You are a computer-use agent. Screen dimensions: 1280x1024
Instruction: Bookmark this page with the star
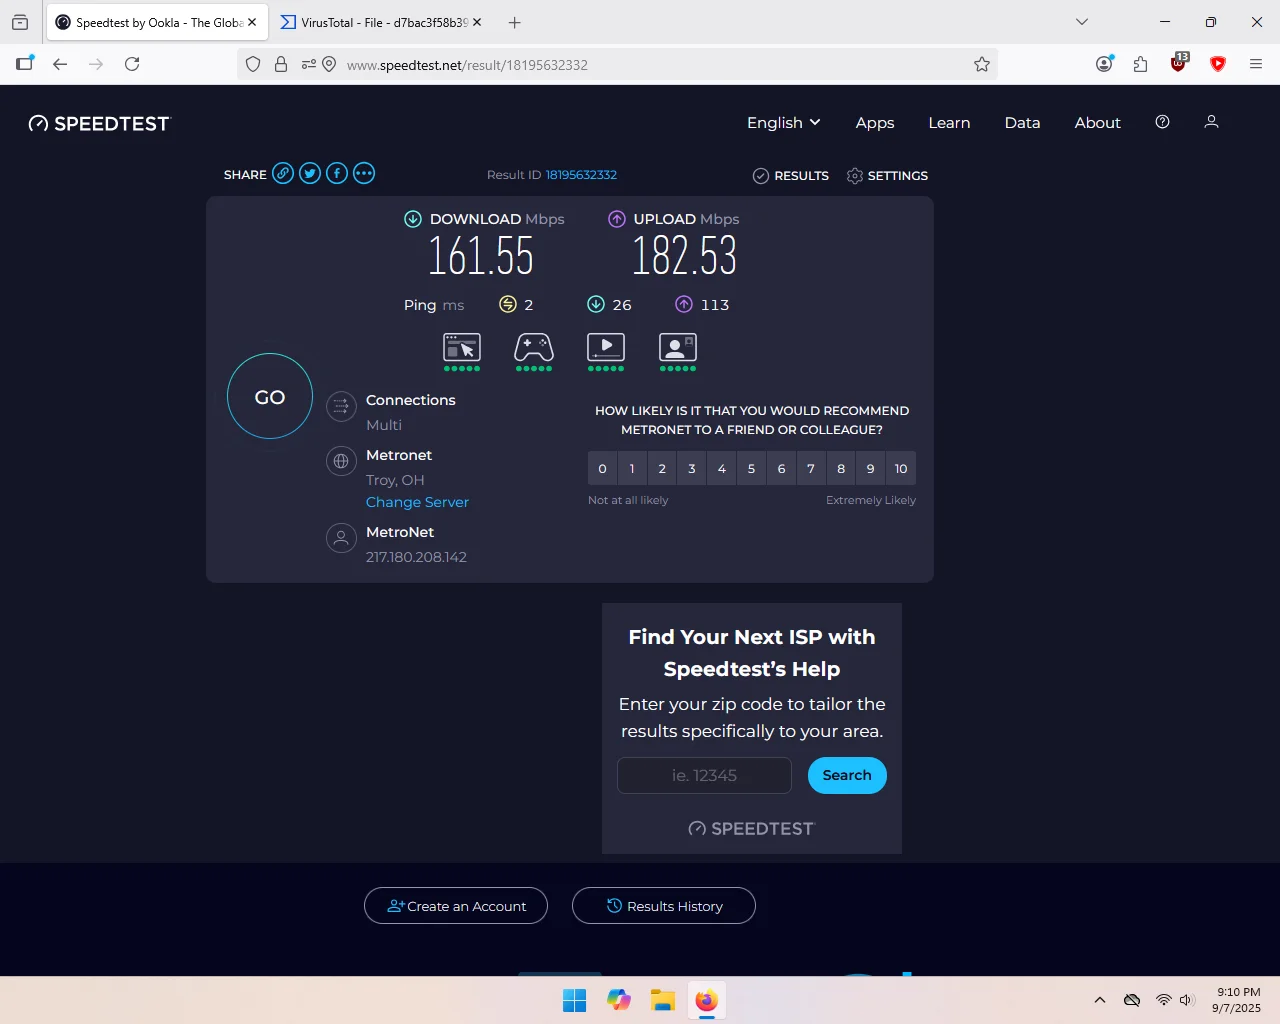coord(982,64)
